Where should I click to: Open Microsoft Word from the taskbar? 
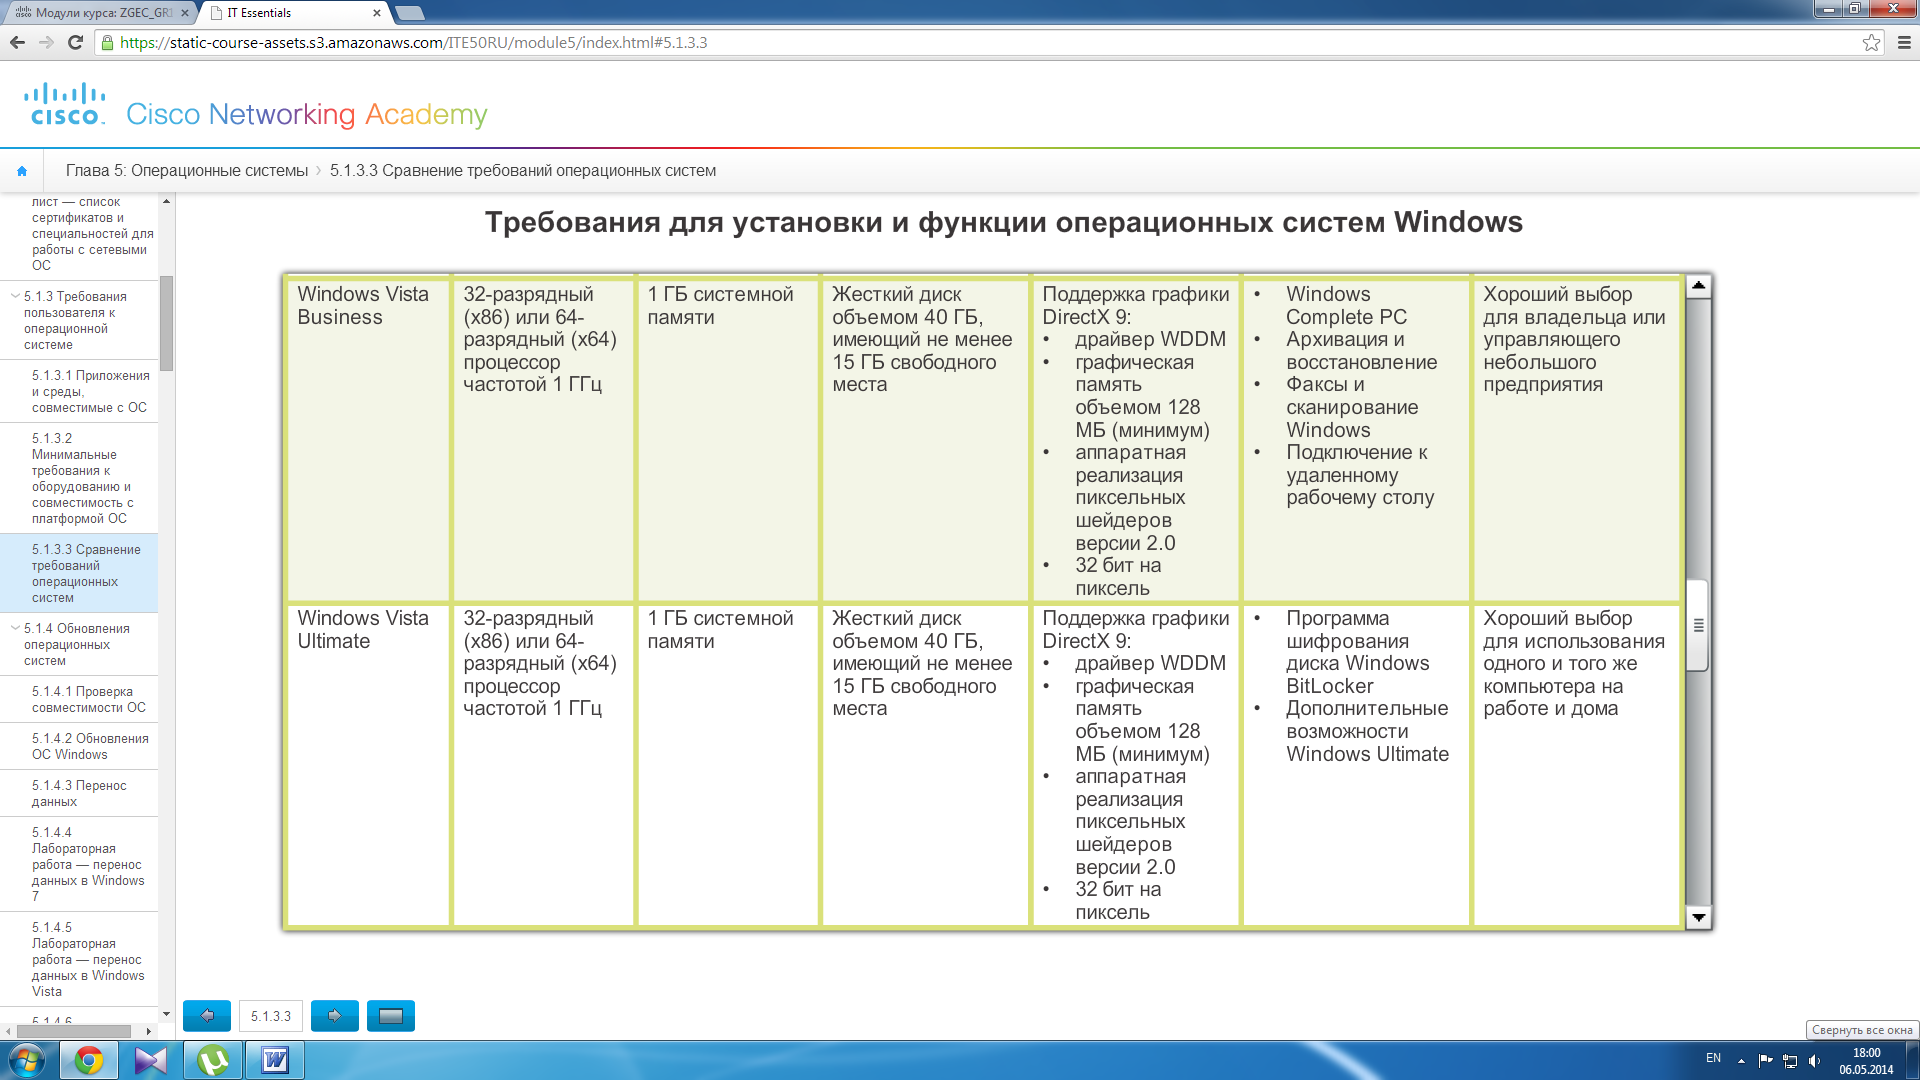point(275,1060)
